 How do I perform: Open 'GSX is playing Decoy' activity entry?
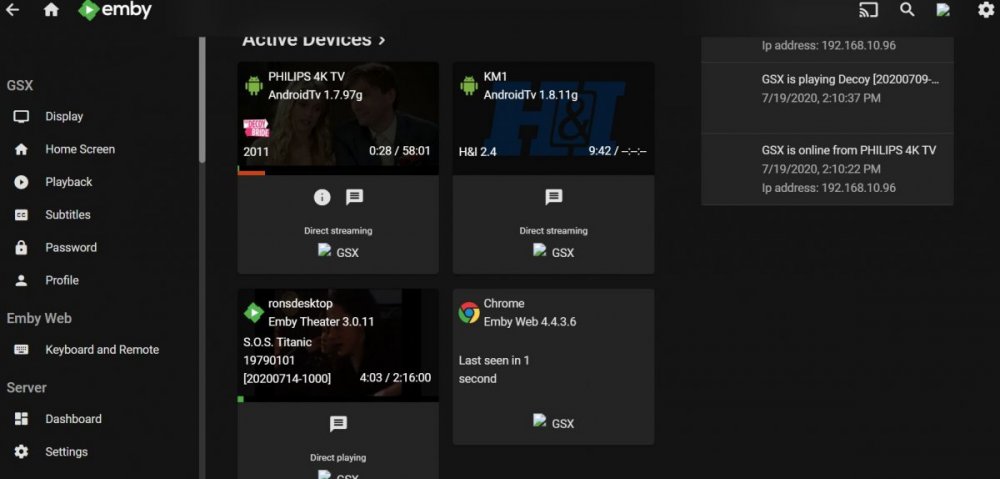tap(827, 98)
